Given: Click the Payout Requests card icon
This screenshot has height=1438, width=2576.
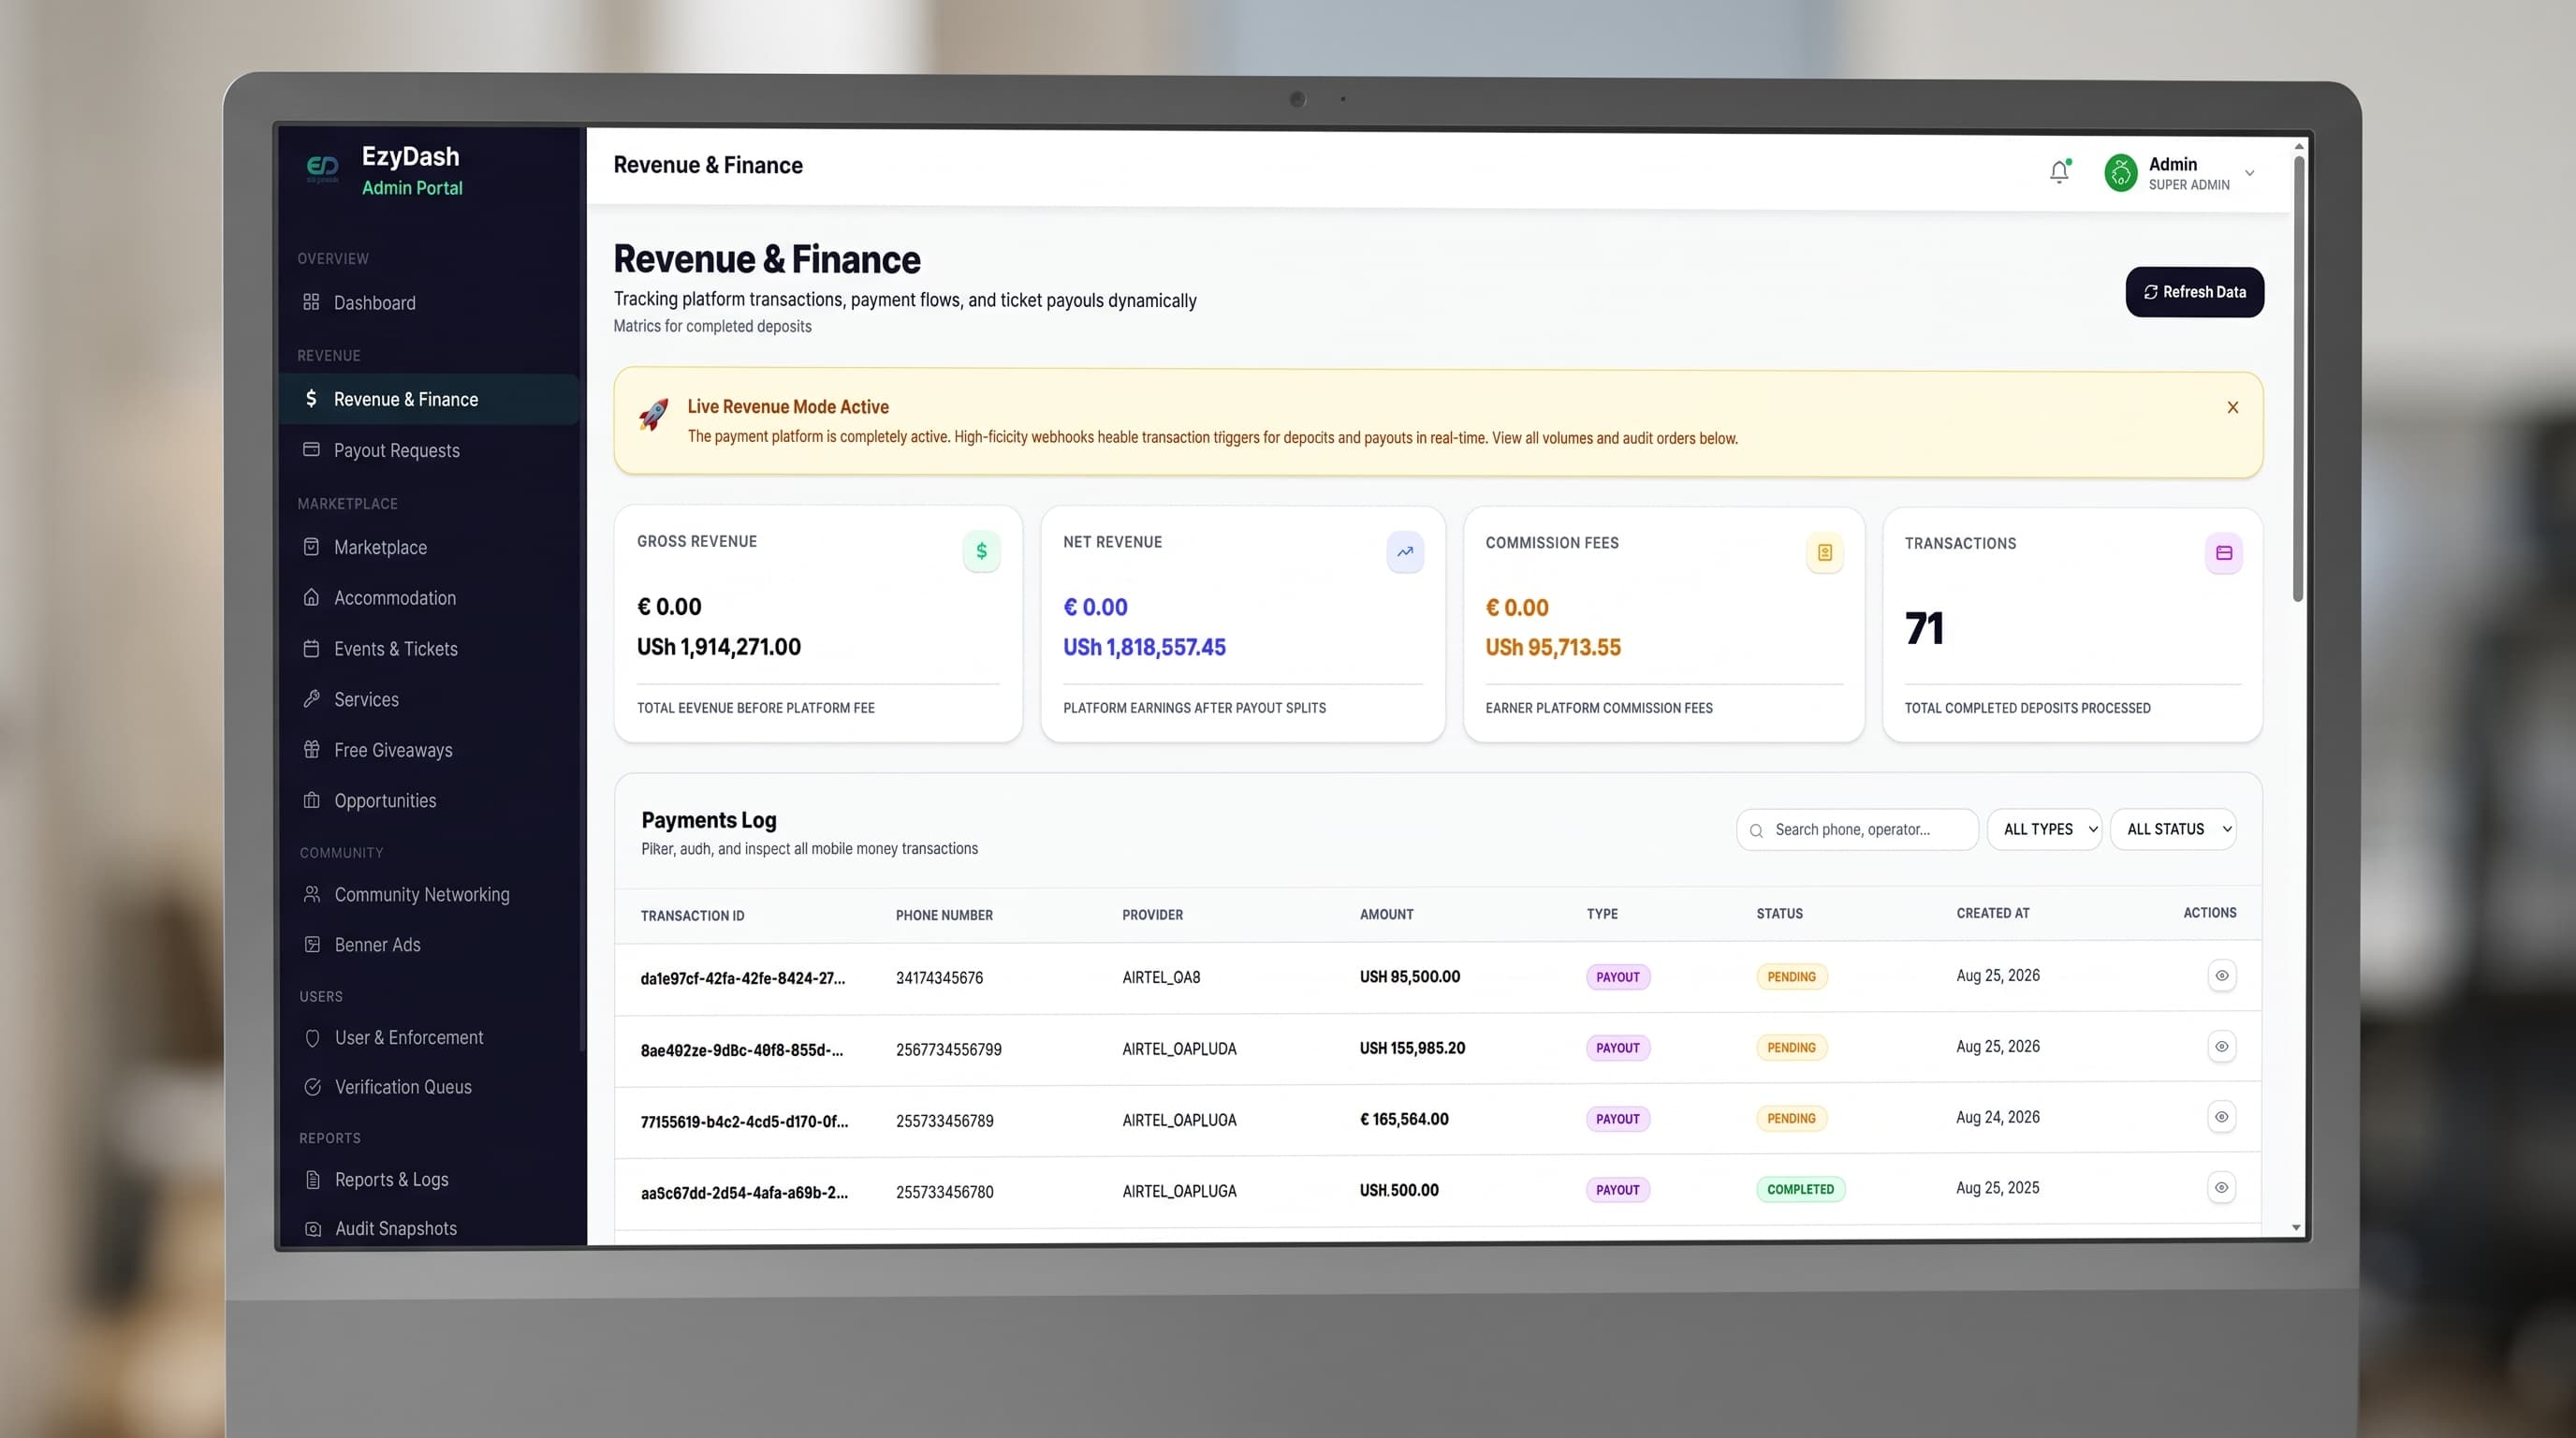Looking at the screenshot, I should [311, 450].
